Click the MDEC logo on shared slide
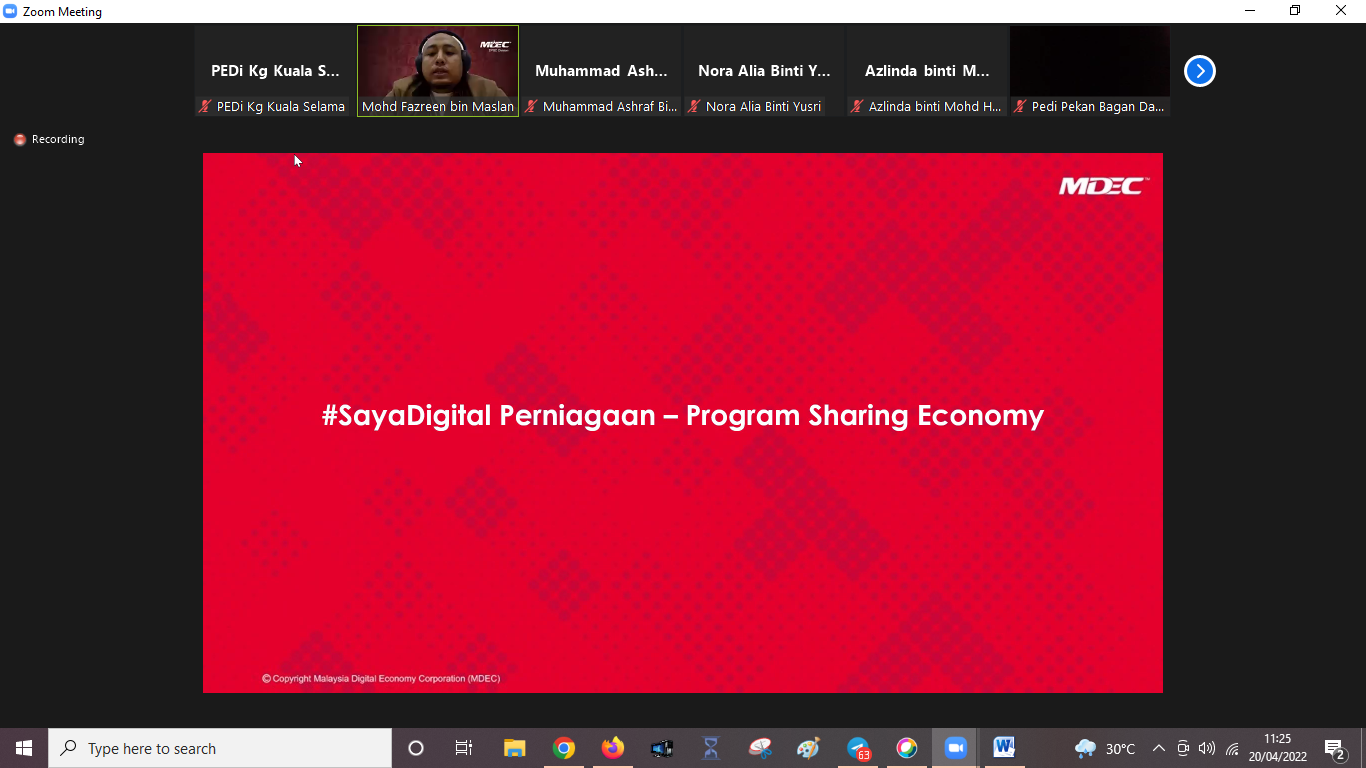 pyautogui.click(x=1104, y=186)
